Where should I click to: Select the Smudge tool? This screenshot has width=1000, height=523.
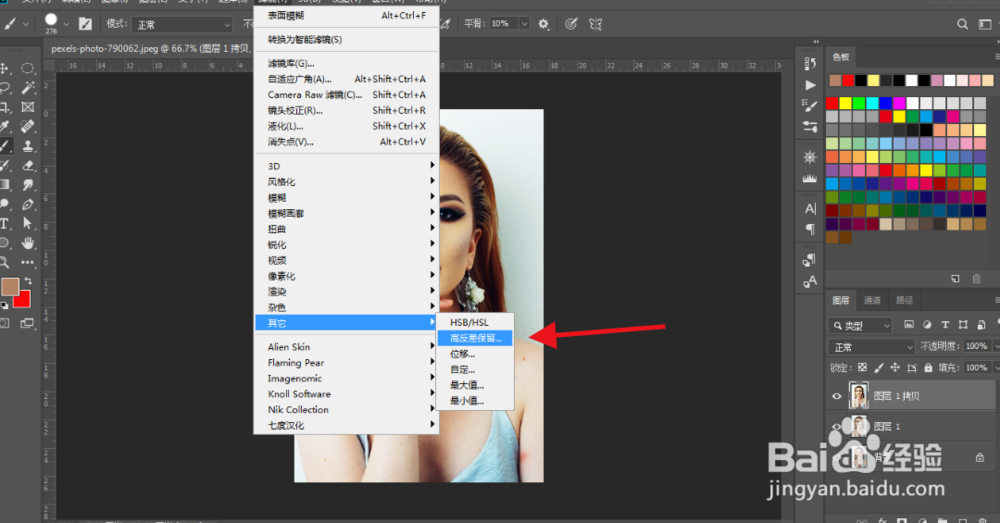point(27,185)
